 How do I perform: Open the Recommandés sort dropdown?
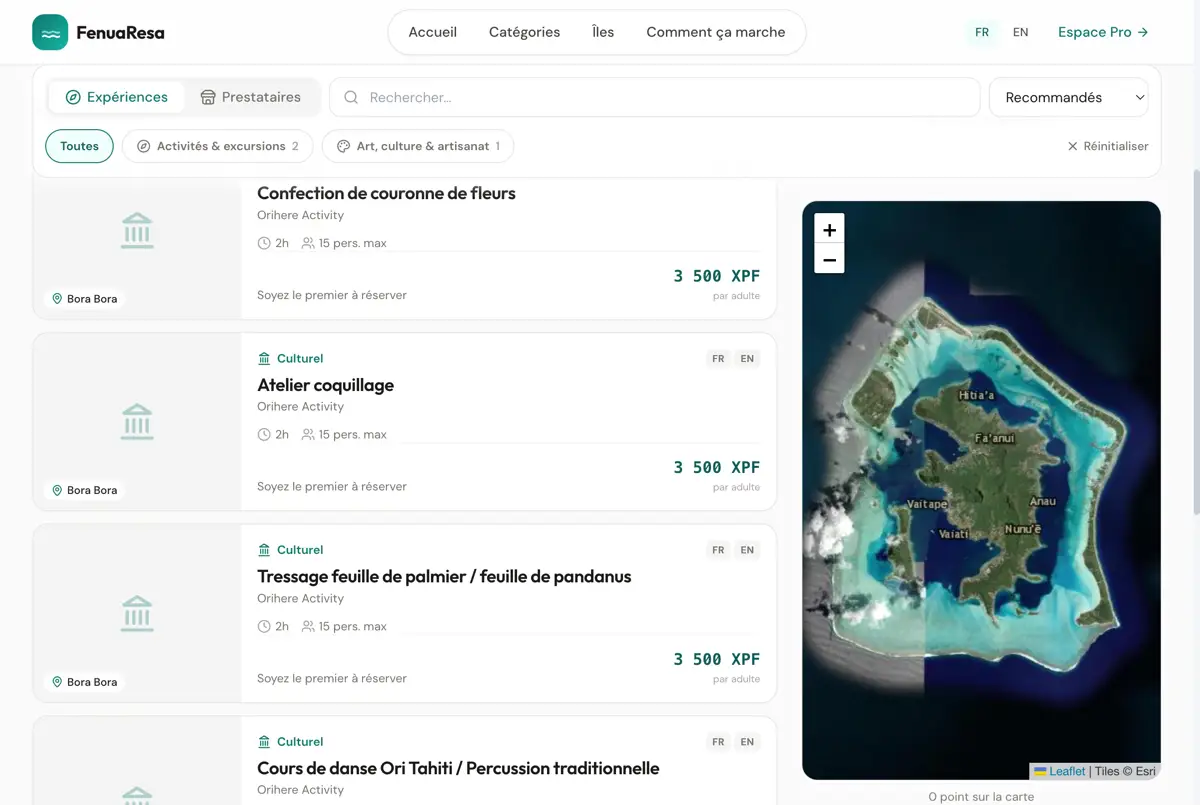click(1069, 97)
